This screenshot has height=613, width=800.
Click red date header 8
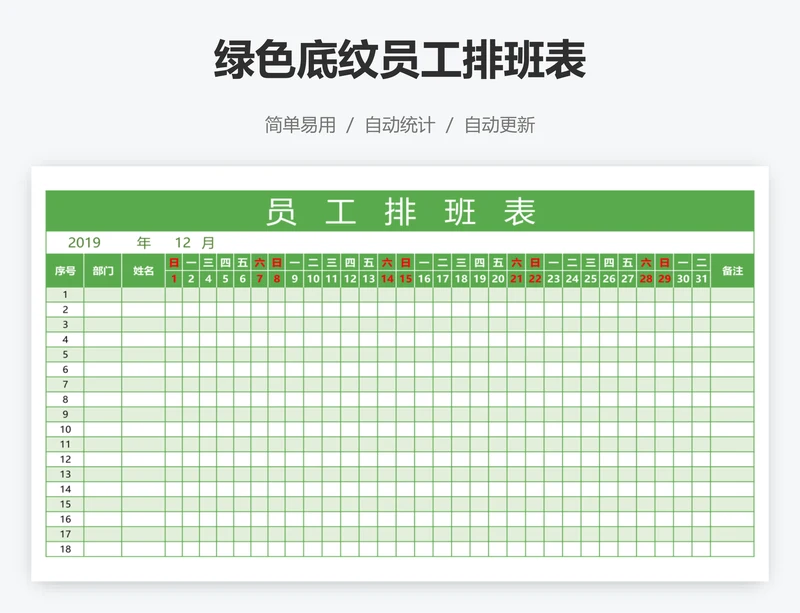(x=277, y=279)
